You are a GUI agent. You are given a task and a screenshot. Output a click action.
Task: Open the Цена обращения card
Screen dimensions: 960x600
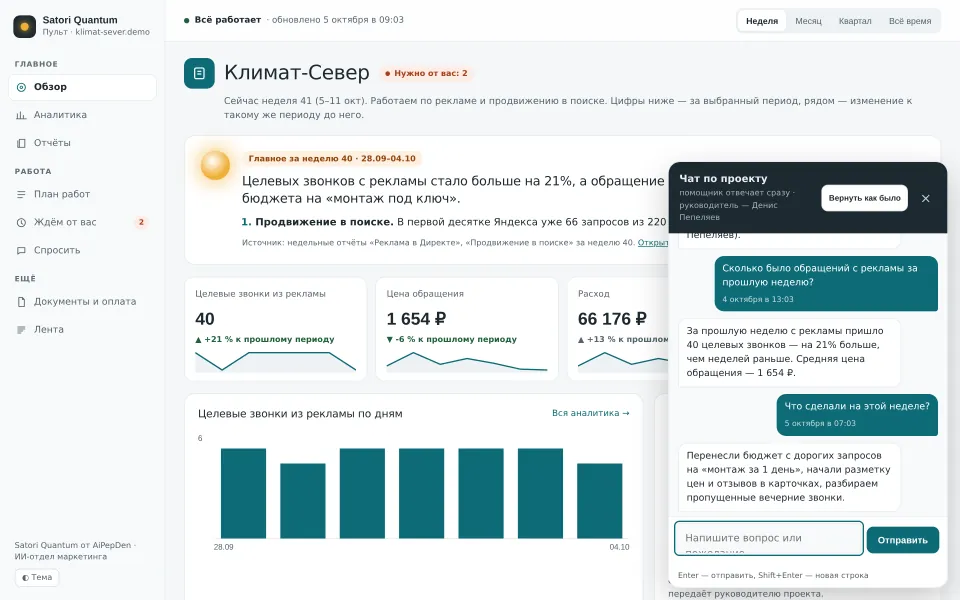tap(467, 329)
